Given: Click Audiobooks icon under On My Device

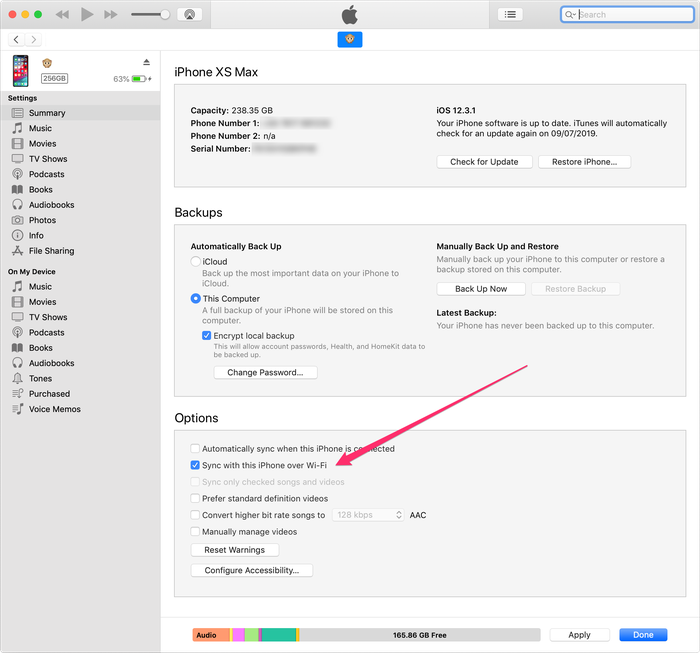Looking at the screenshot, I should 17,363.
